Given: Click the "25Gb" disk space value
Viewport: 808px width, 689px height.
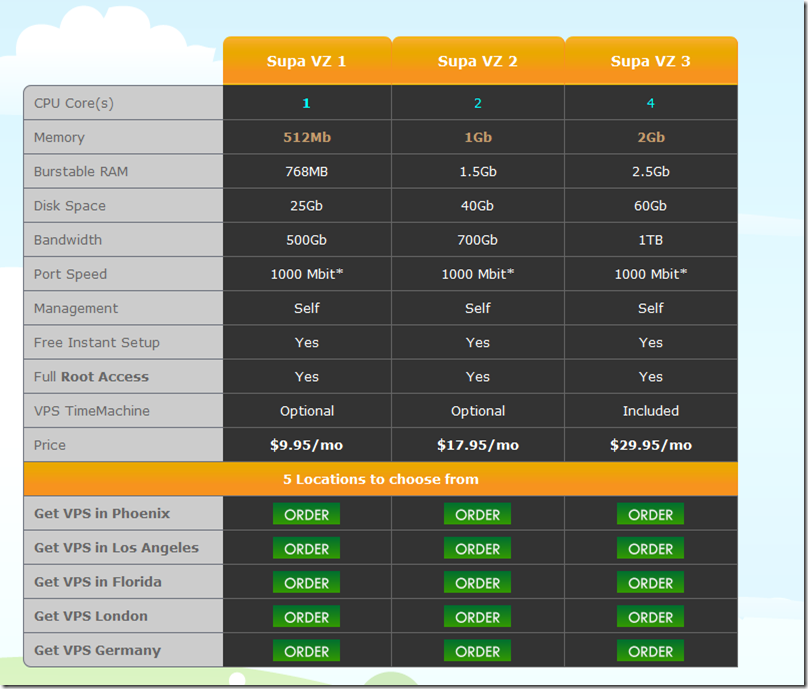Looking at the screenshot, I should tap(306, 206).
